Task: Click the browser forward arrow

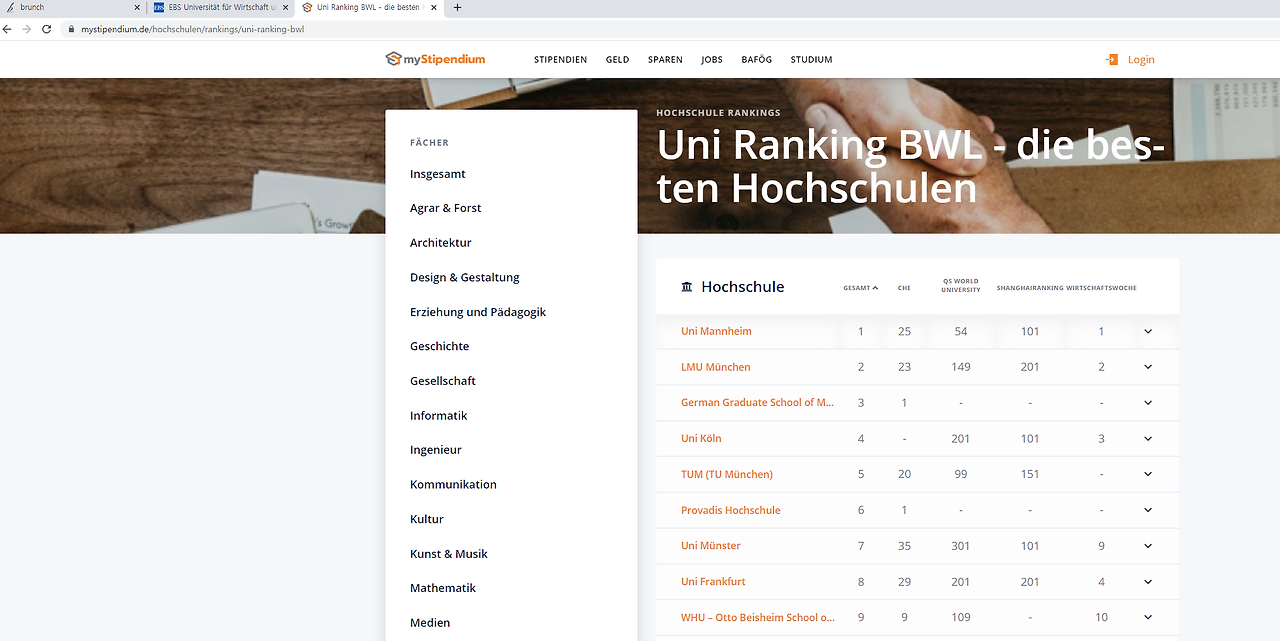Action: [27, 29]
